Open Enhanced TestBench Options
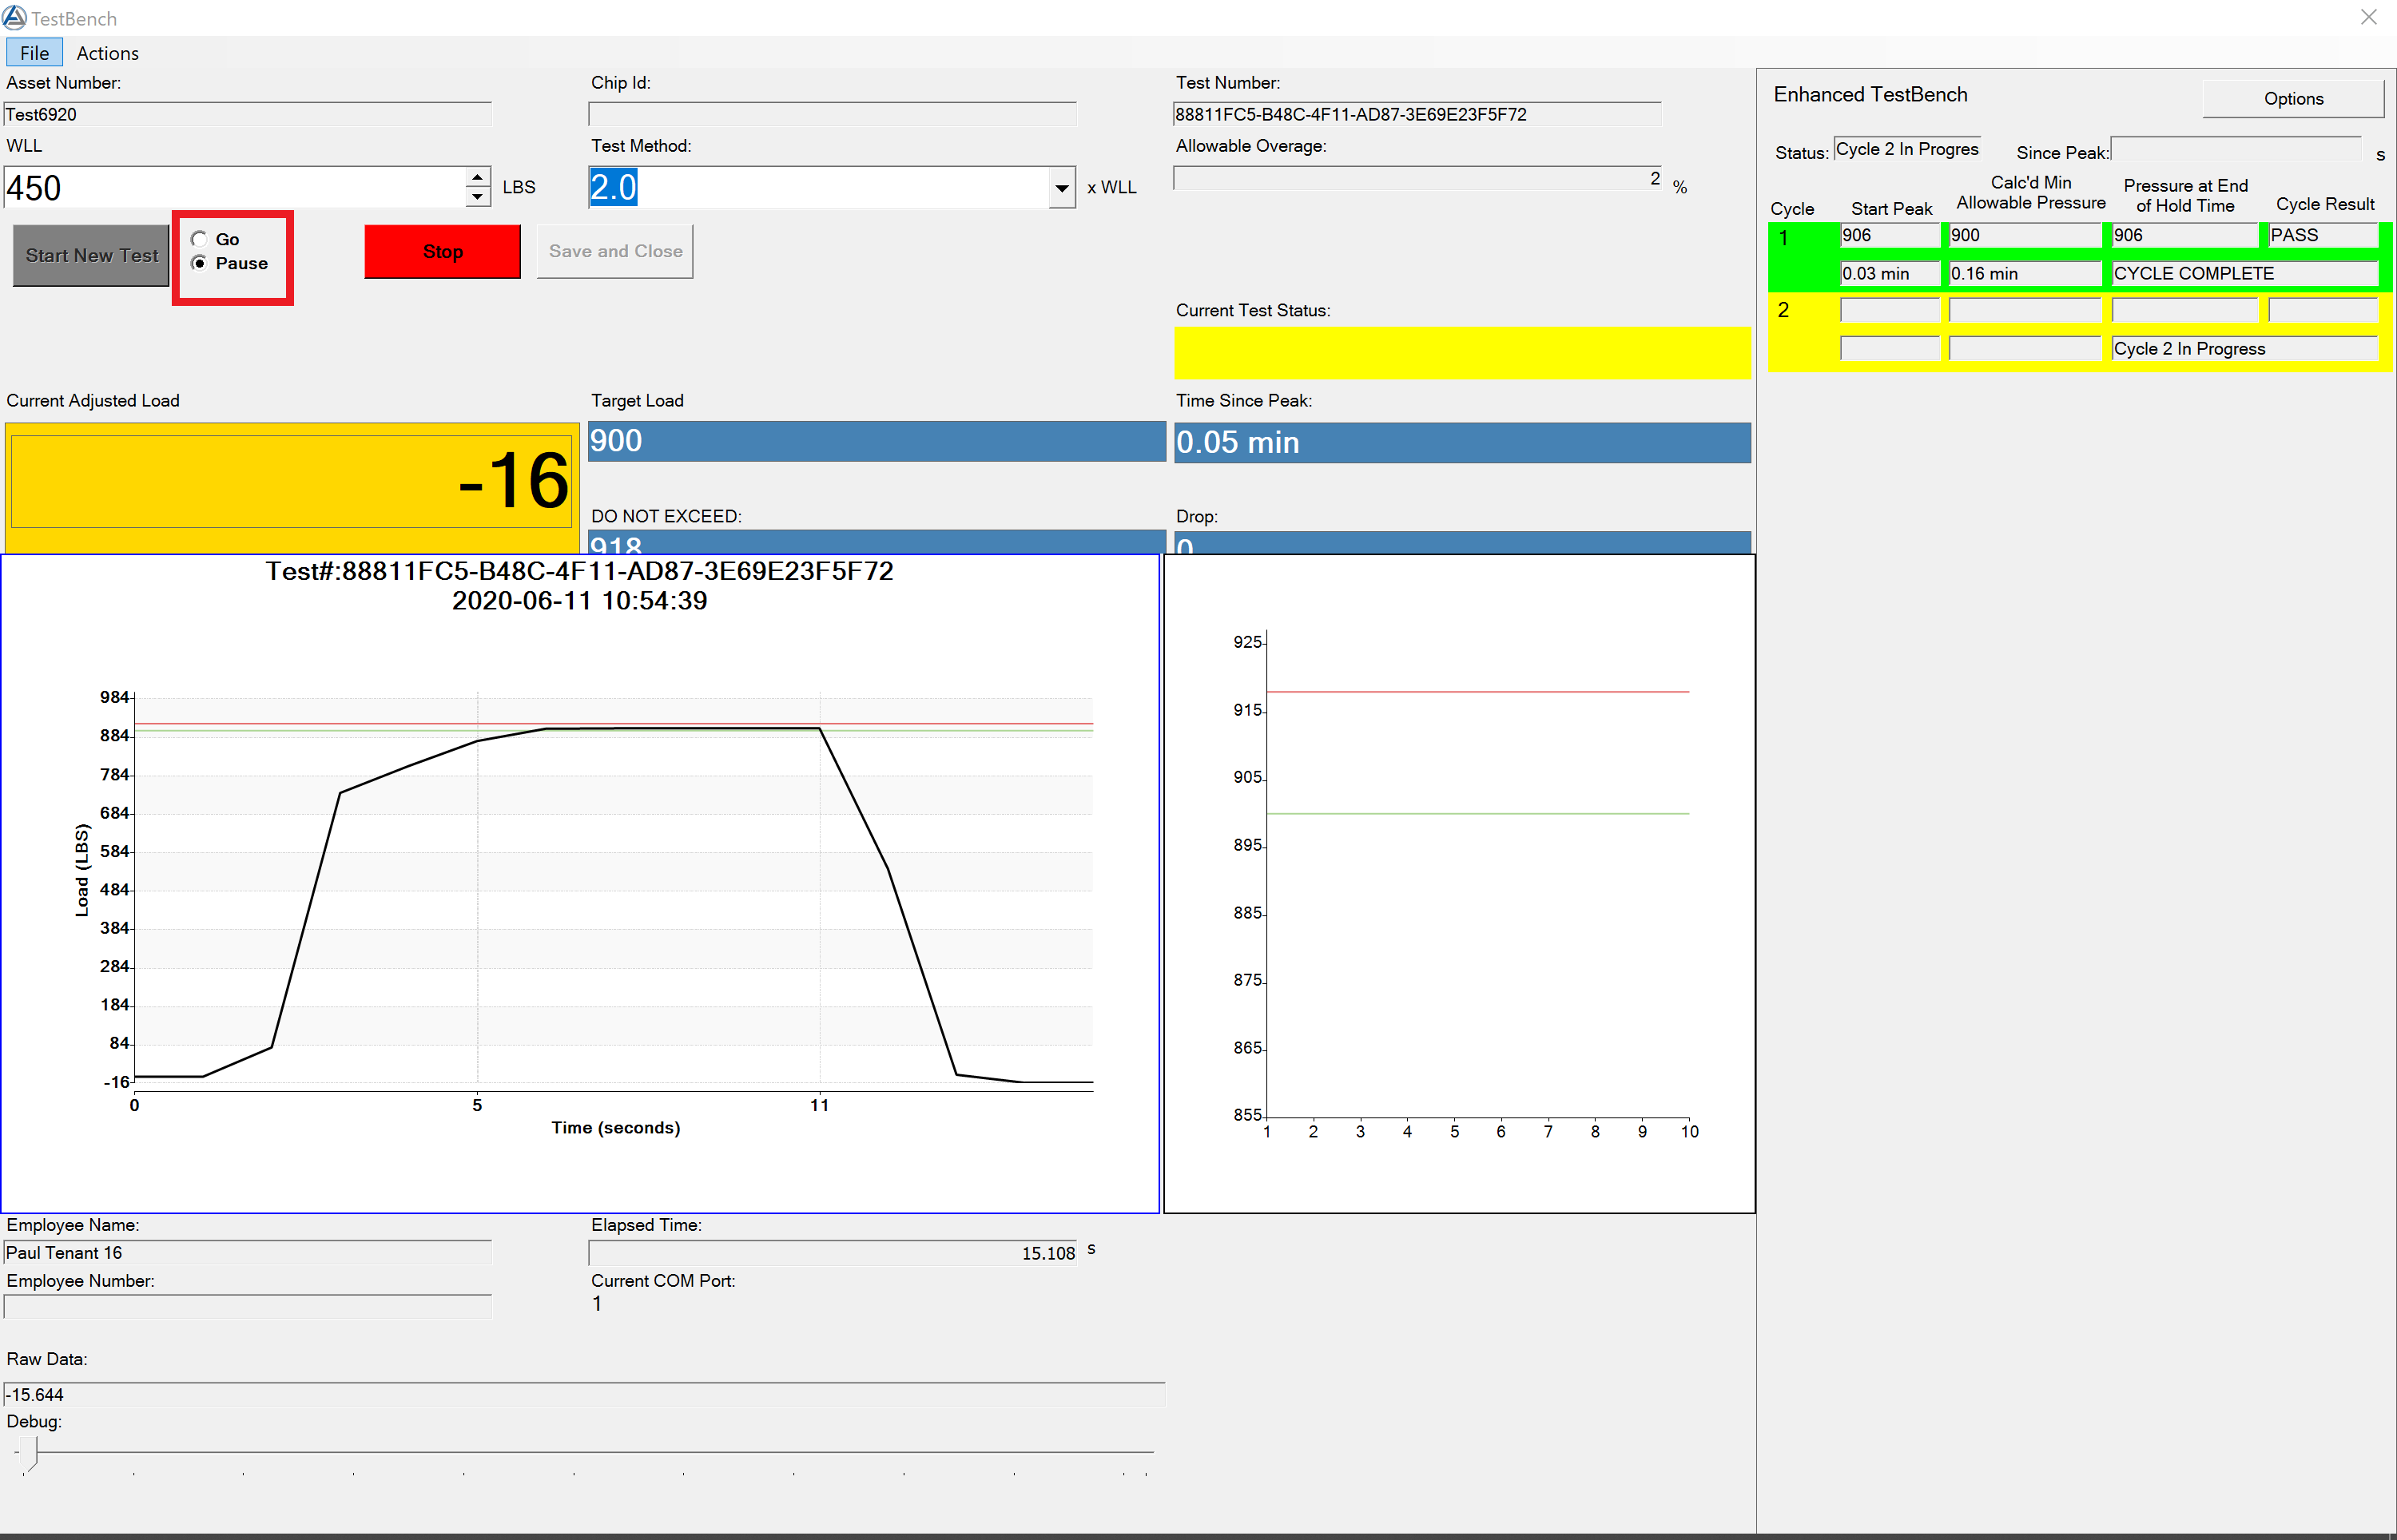 tap(2292, 98)
